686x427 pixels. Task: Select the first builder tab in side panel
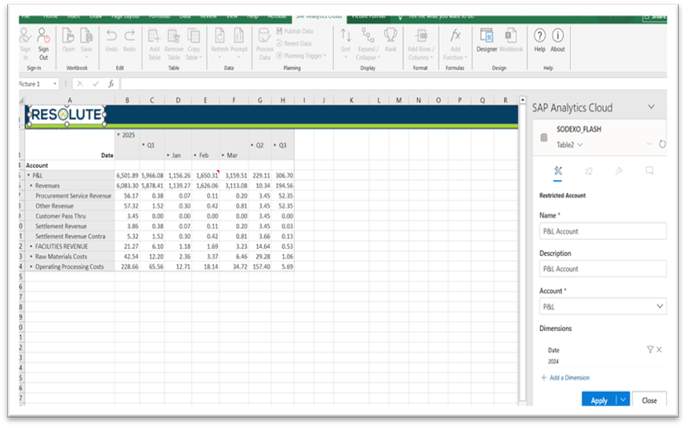(x=557, y=171)
